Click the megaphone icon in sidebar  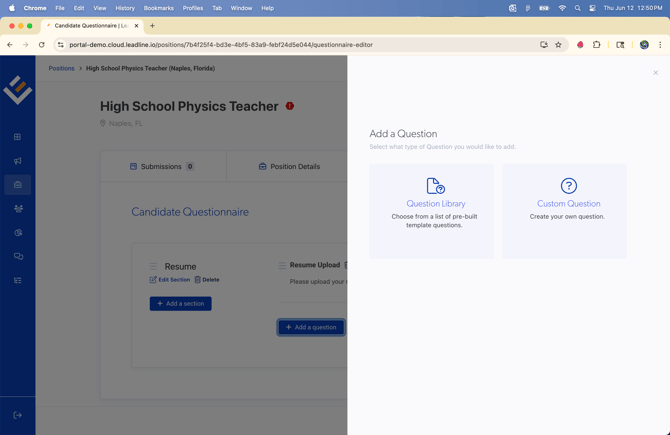[18, 161]
